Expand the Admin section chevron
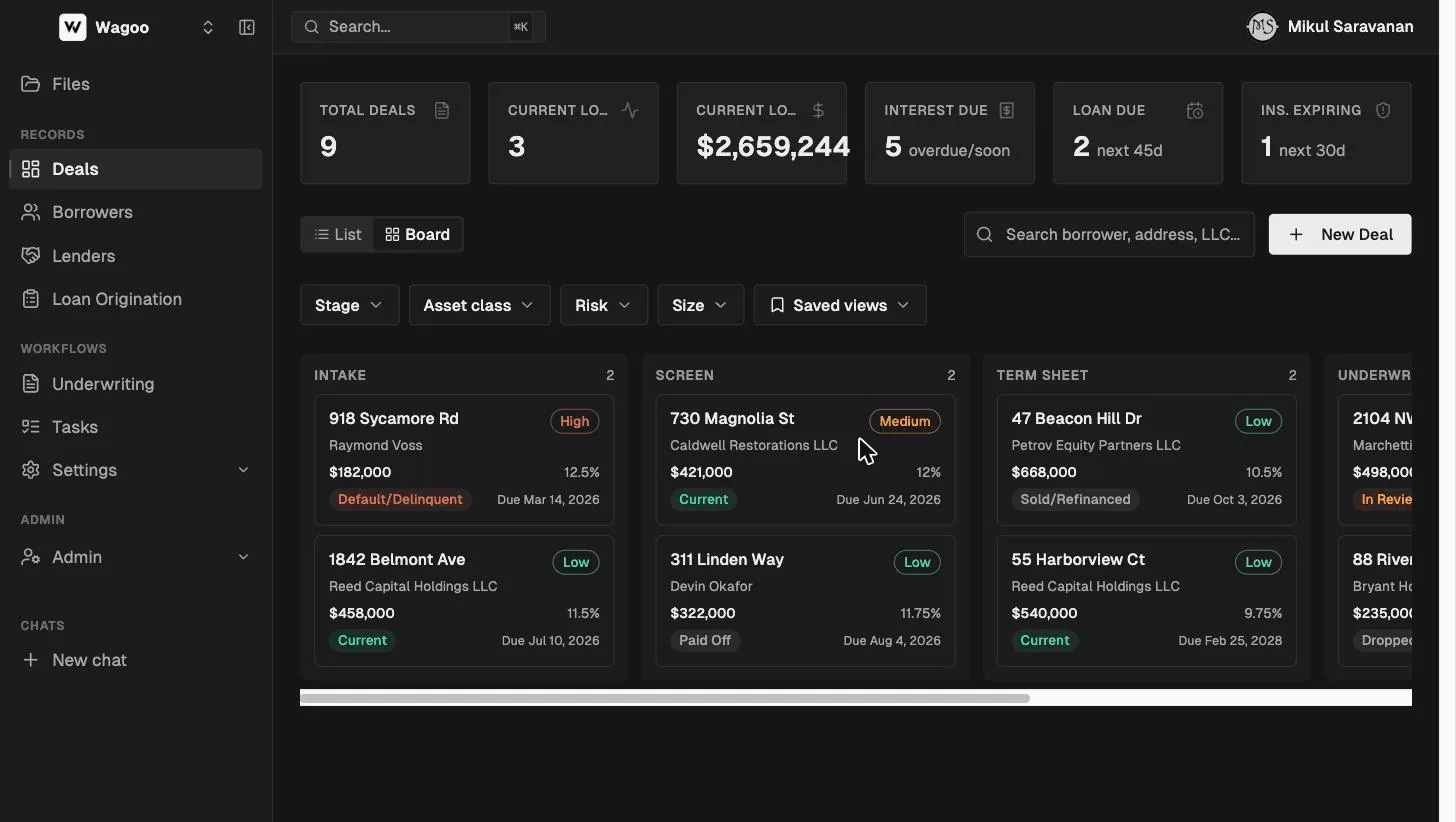This screenshot has width=1456, height=822. (243, 557)
